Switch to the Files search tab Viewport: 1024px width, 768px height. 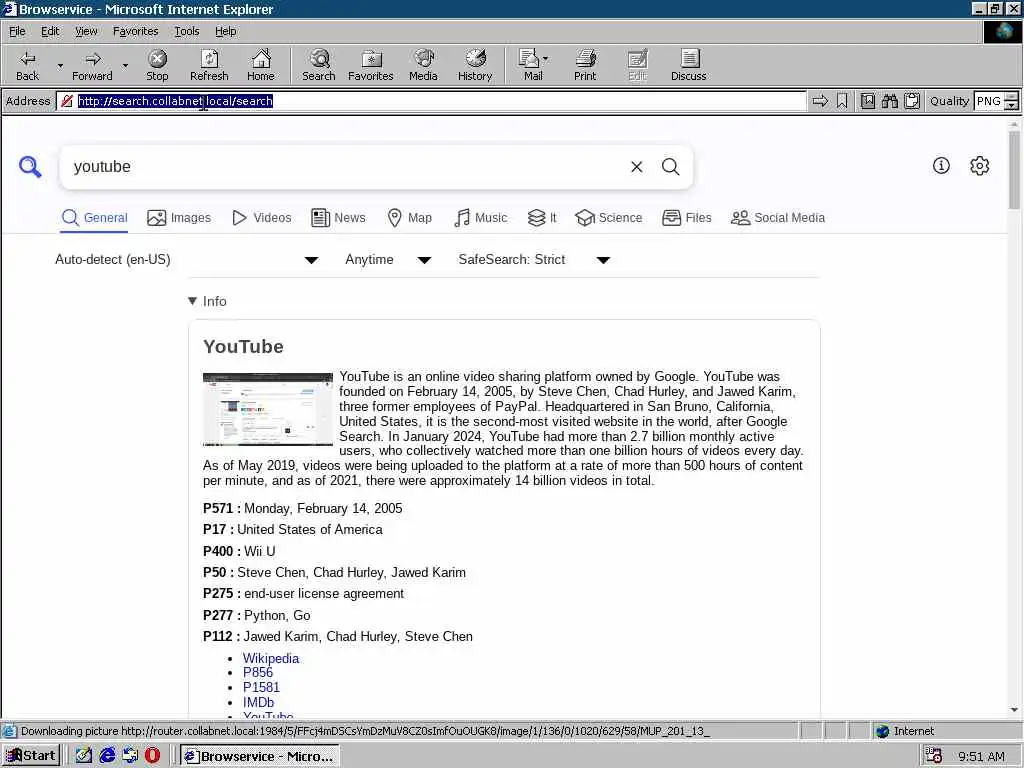[x=686, y=218]
